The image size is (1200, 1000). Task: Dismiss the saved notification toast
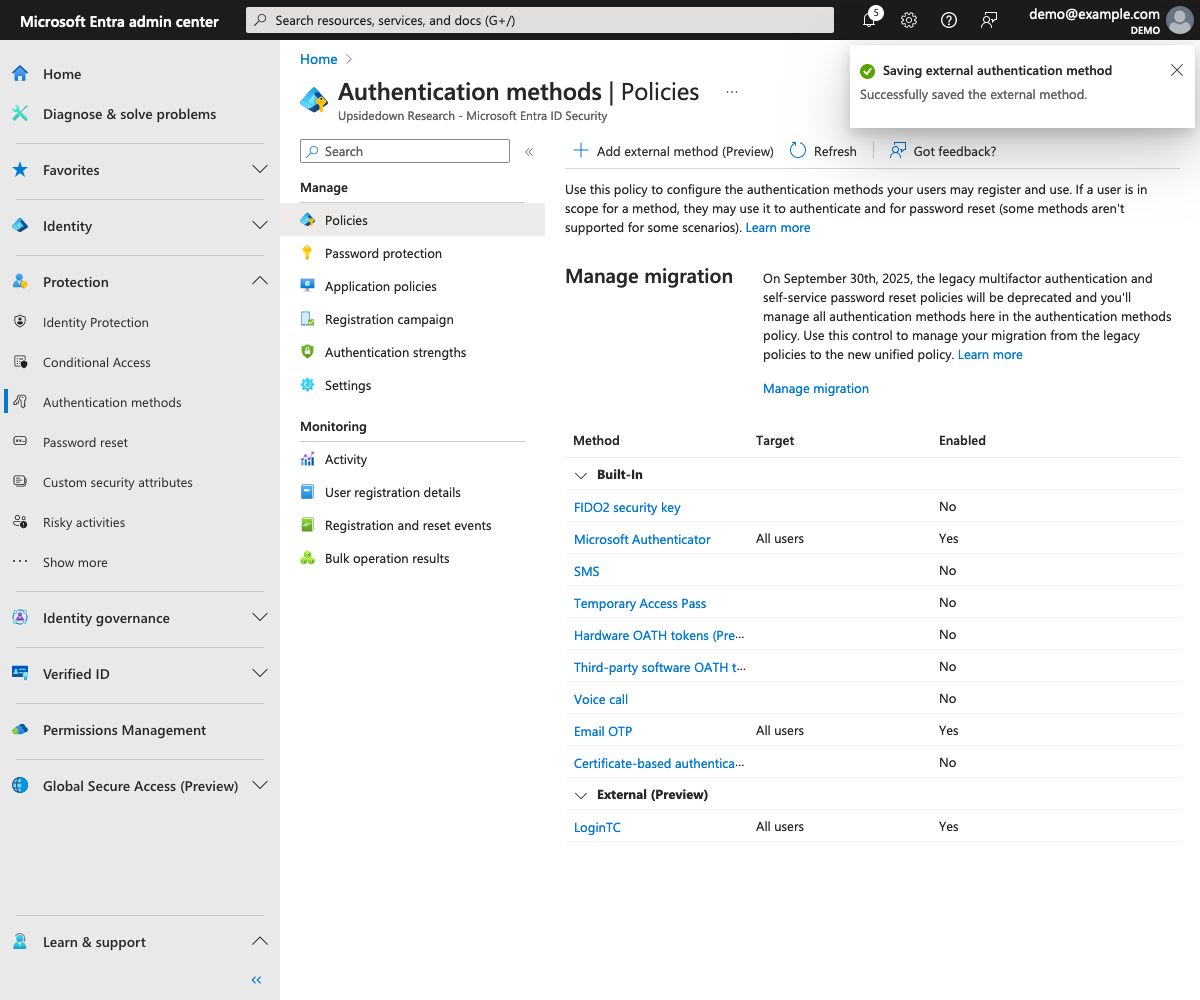click(x=1176, y=70)
